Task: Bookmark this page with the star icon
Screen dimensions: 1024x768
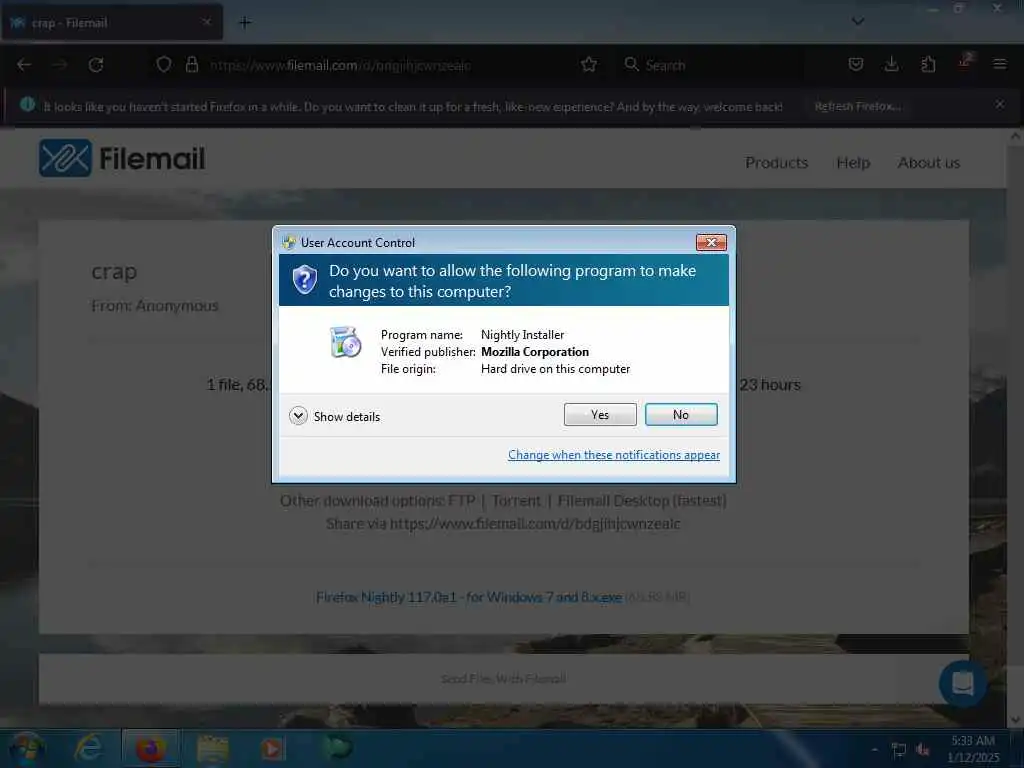Action: (588, 65)
